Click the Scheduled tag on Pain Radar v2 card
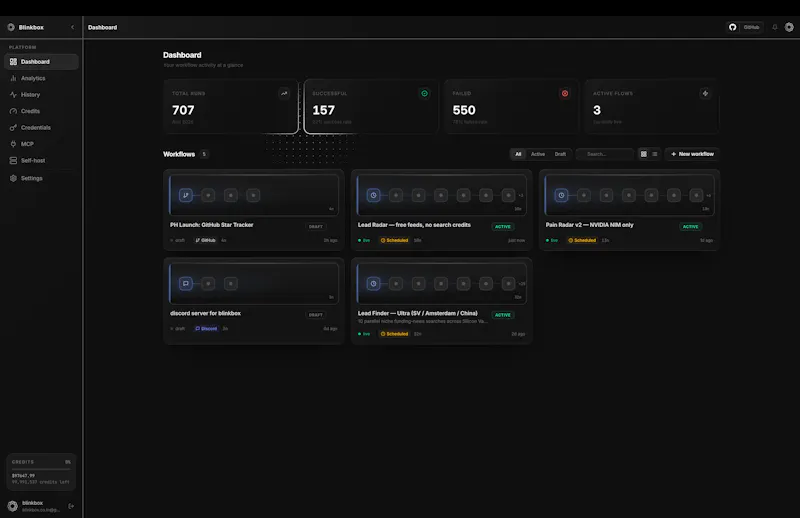 582,240
